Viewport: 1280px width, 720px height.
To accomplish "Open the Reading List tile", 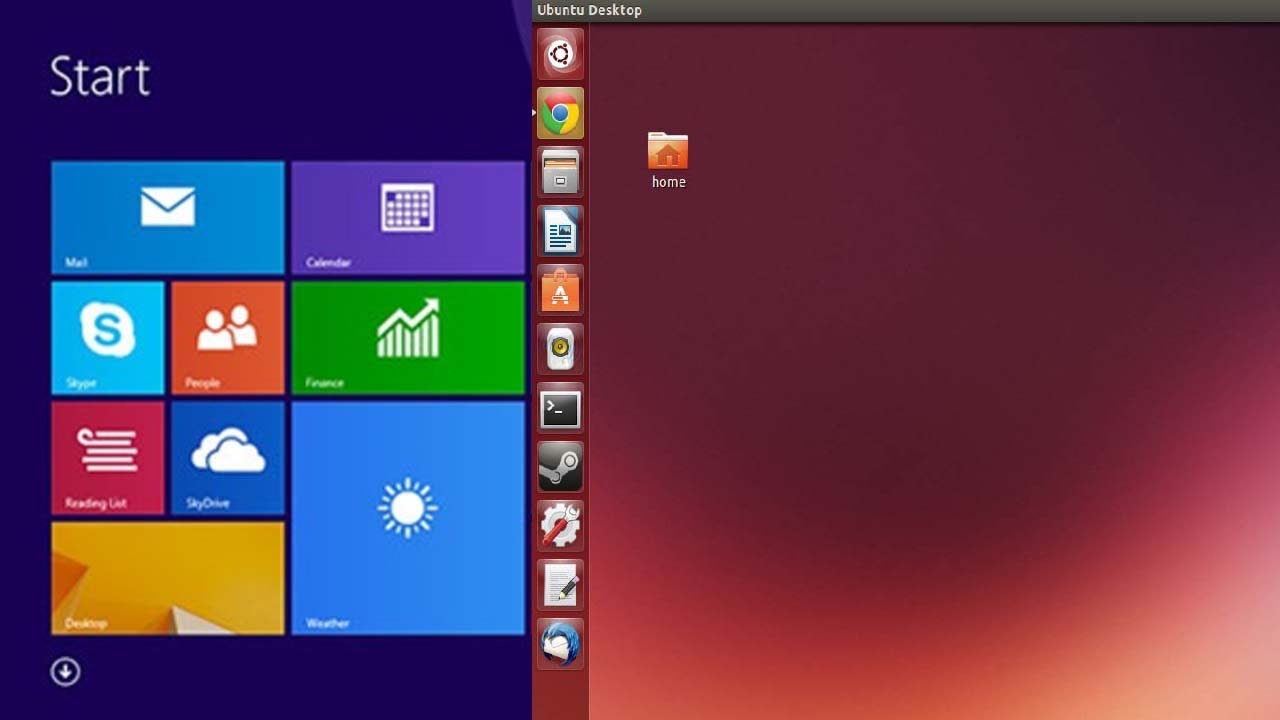I will tap(108, 457).
